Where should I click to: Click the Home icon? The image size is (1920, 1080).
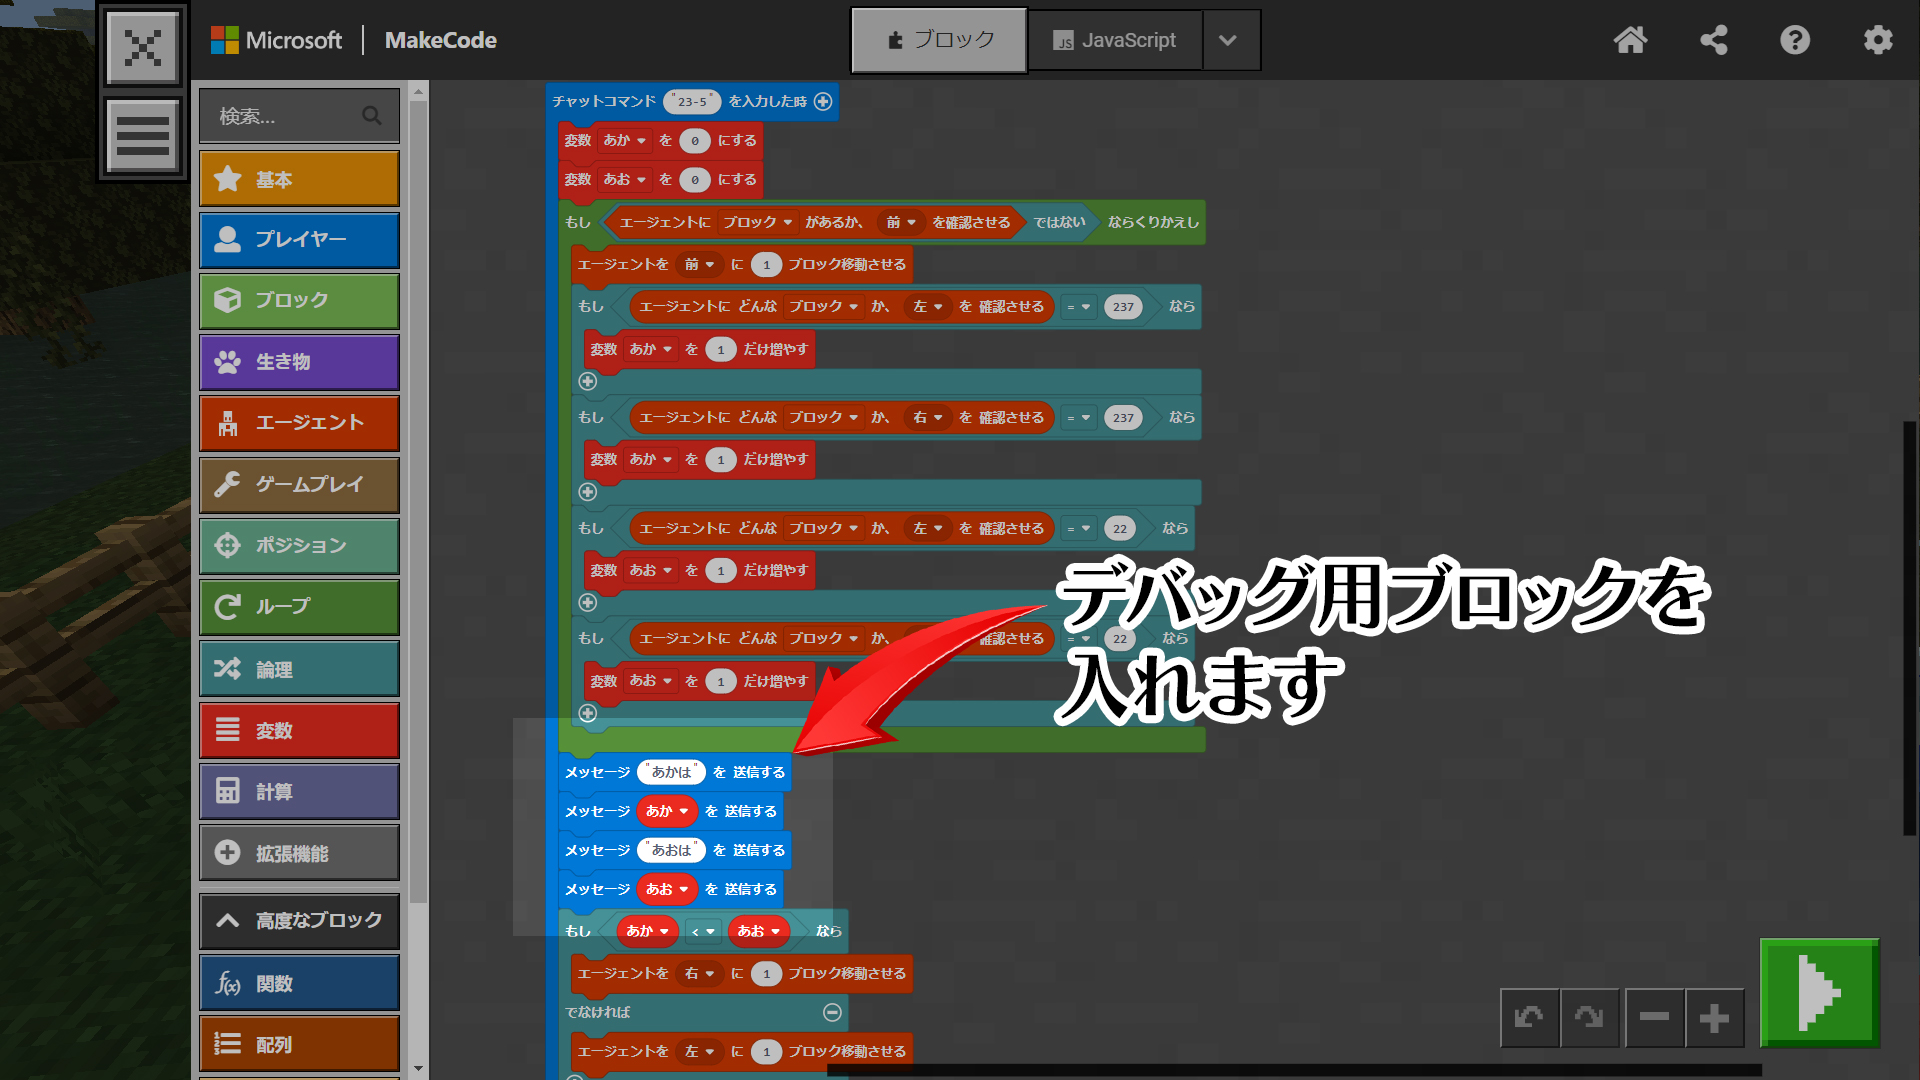click(1630, 40)
